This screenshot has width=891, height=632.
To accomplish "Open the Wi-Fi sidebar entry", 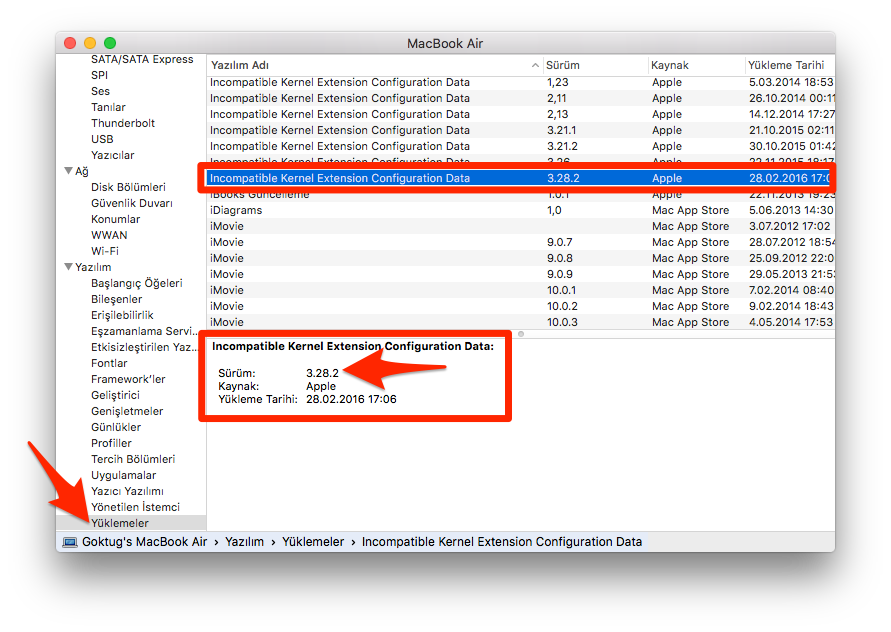I will tap(106, 251).
